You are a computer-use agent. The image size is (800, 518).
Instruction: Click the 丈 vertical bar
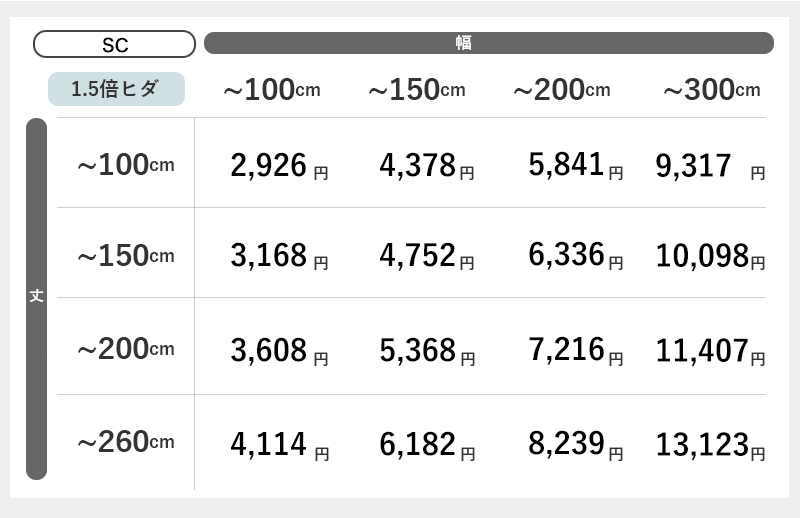(36, 299)
